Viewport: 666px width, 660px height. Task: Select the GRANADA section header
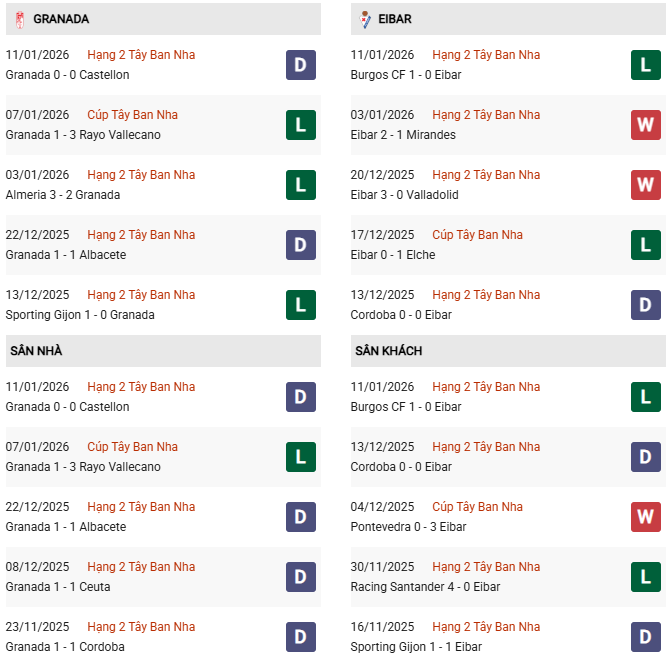[x=62, y=19]
